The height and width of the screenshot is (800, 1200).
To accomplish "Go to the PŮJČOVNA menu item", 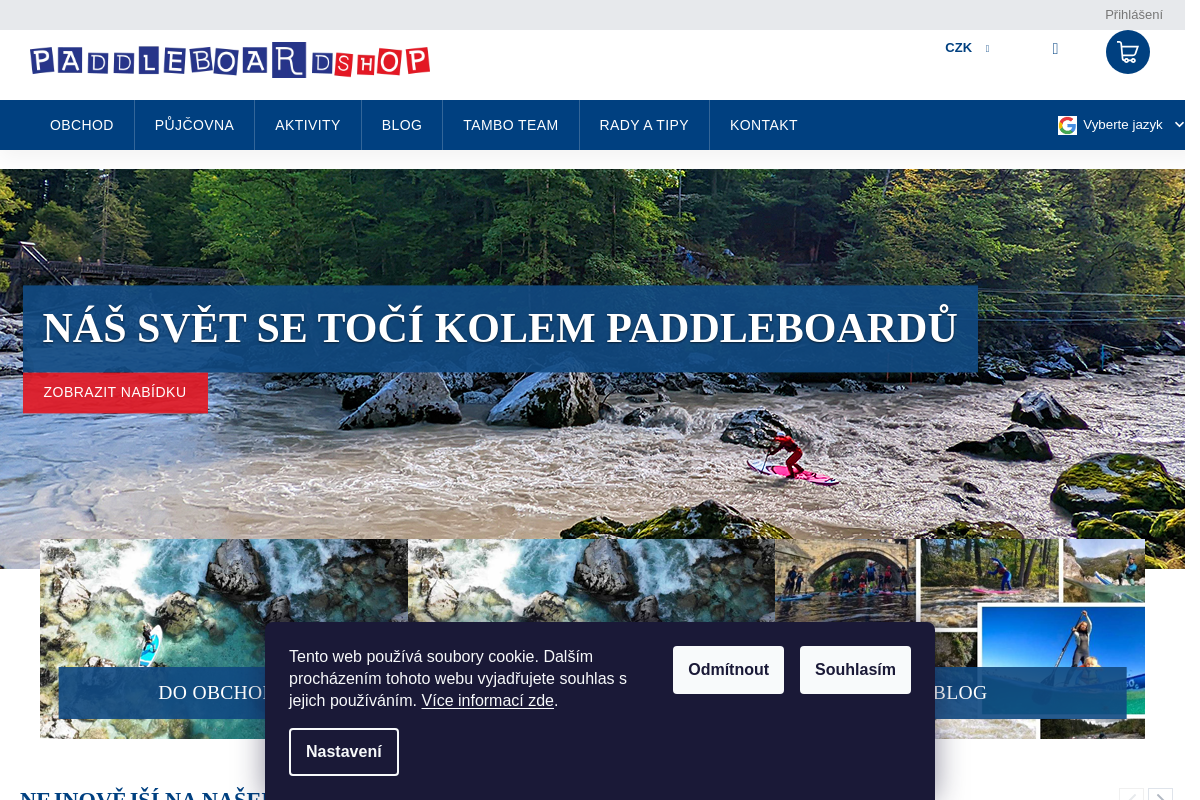I will (194, 125).
